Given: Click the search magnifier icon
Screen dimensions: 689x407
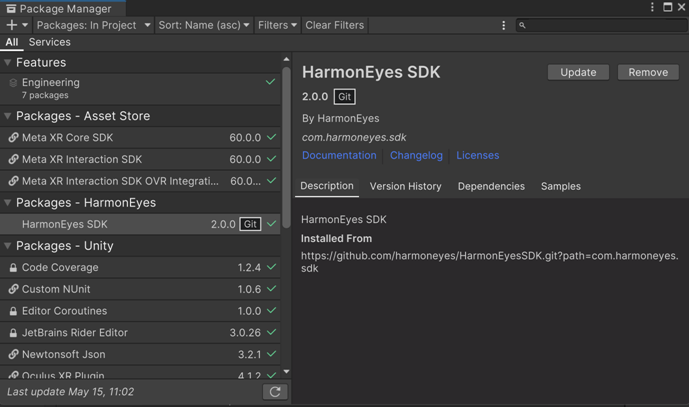Looking at the screenshot, I should pyautogui.click(x=522, y=25).
